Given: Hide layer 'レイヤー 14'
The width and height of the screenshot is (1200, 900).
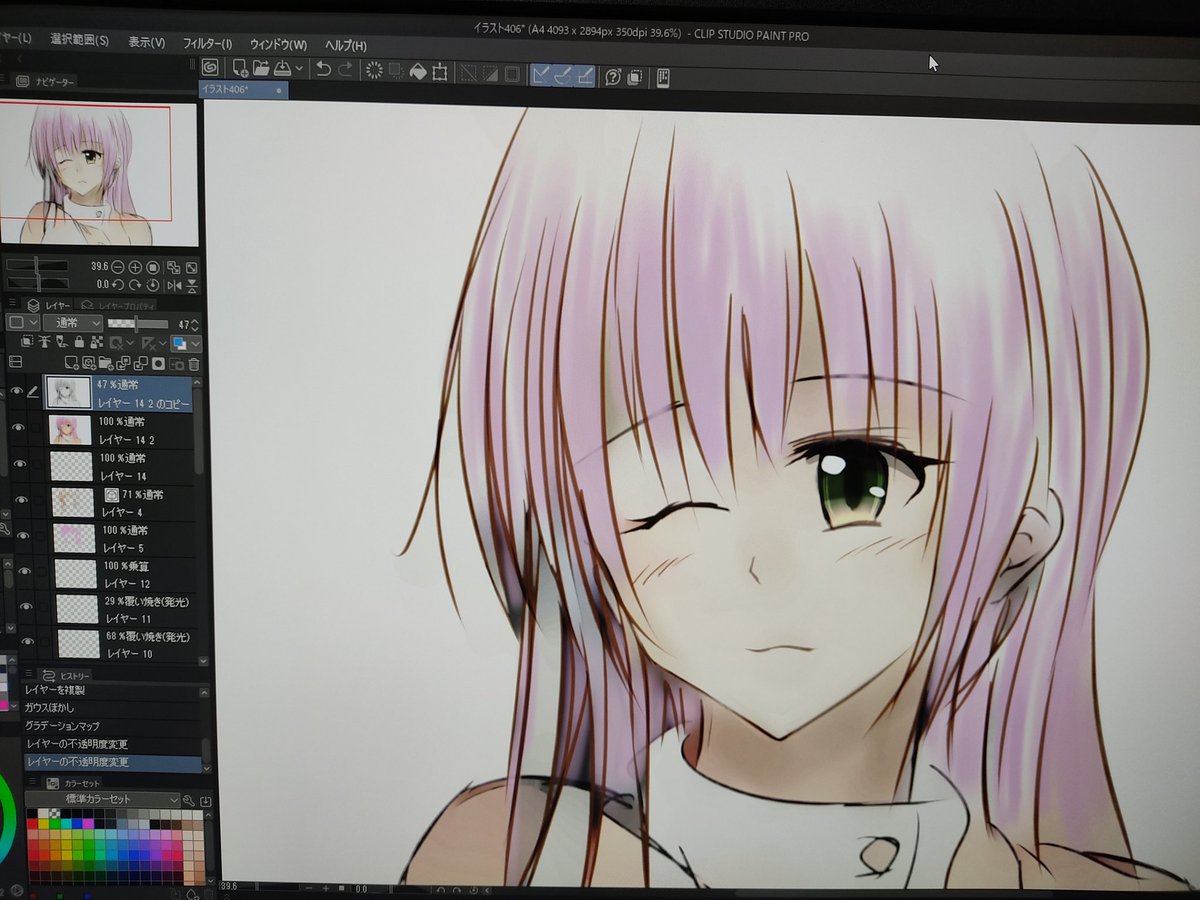Looking at the screenshot, I should [x=18, y=464].
